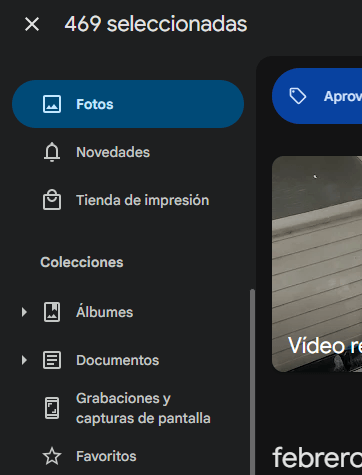Click the Favoritos star icon
362x475 pixels.
(52, 456)
